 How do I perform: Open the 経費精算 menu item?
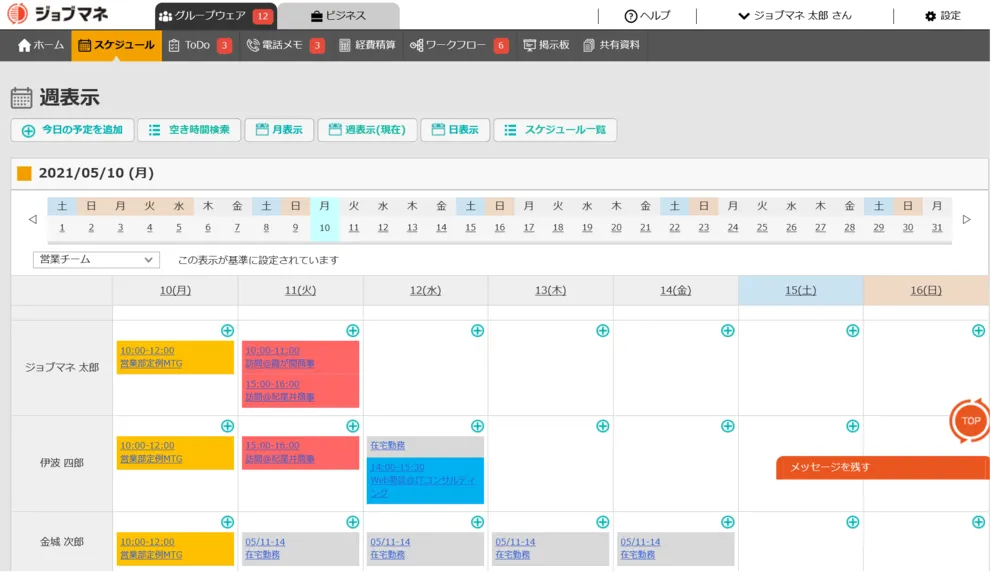pos(367,45)
